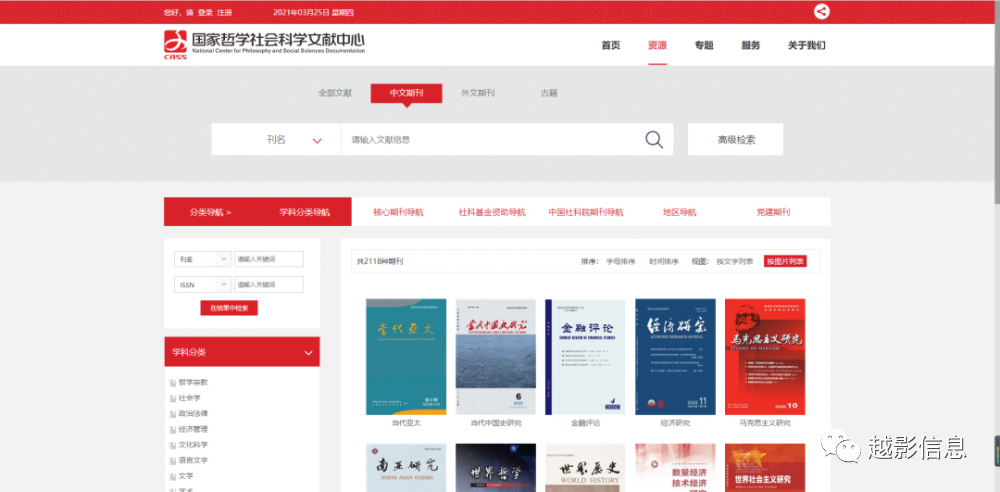Screen dimensions: 1000x492
Task: Open the 资源 menu item
Action: pyautogui.click(x=658, y=45)
